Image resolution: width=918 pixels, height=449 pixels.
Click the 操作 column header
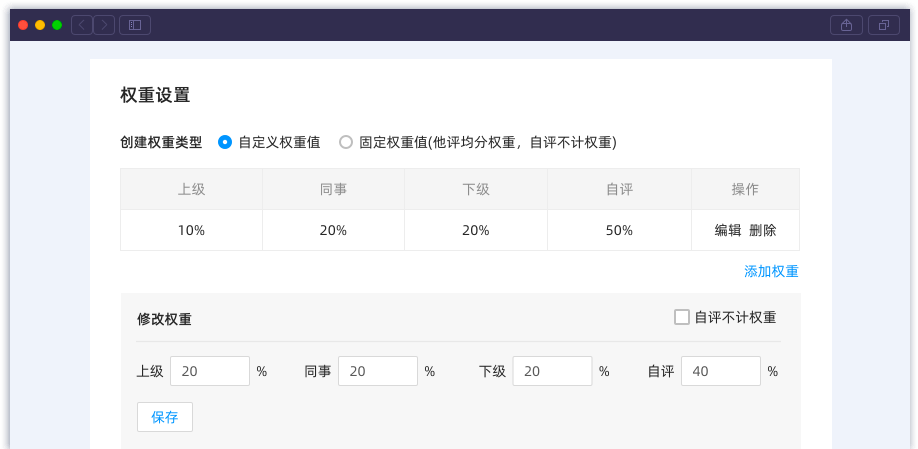(745, 189)
